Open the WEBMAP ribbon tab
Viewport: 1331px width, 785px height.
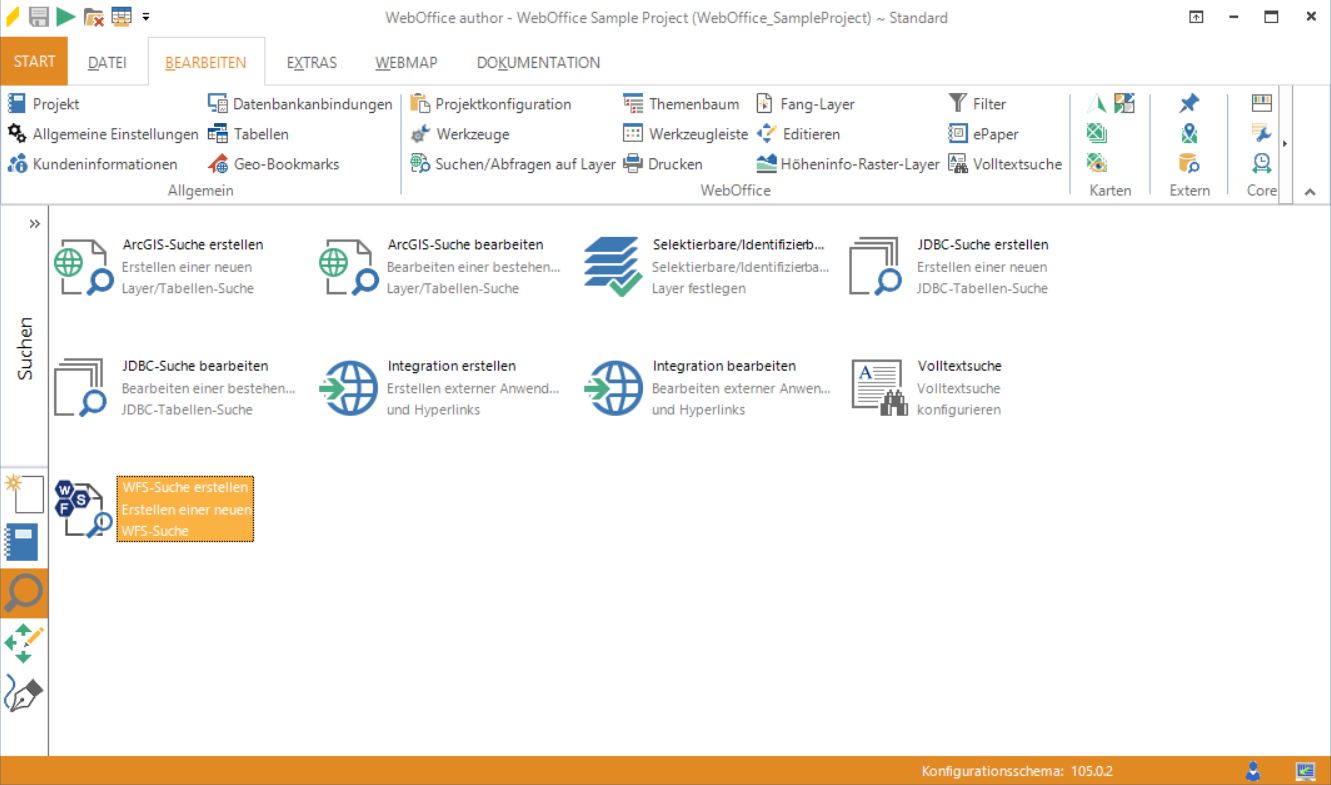(405, 61)
